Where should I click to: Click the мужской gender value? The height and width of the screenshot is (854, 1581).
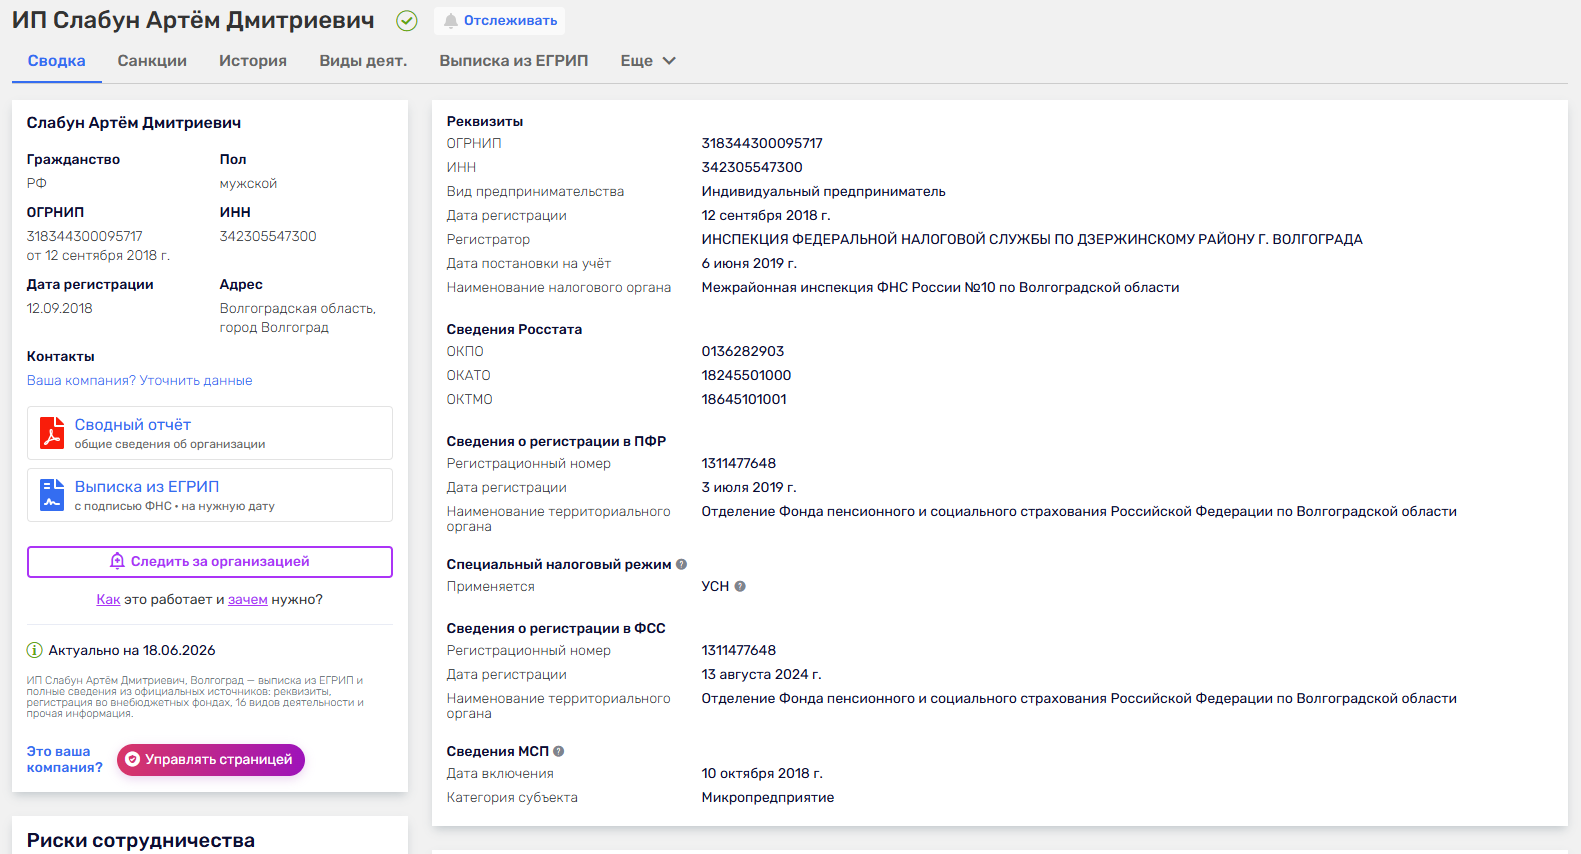click(248, 183)
